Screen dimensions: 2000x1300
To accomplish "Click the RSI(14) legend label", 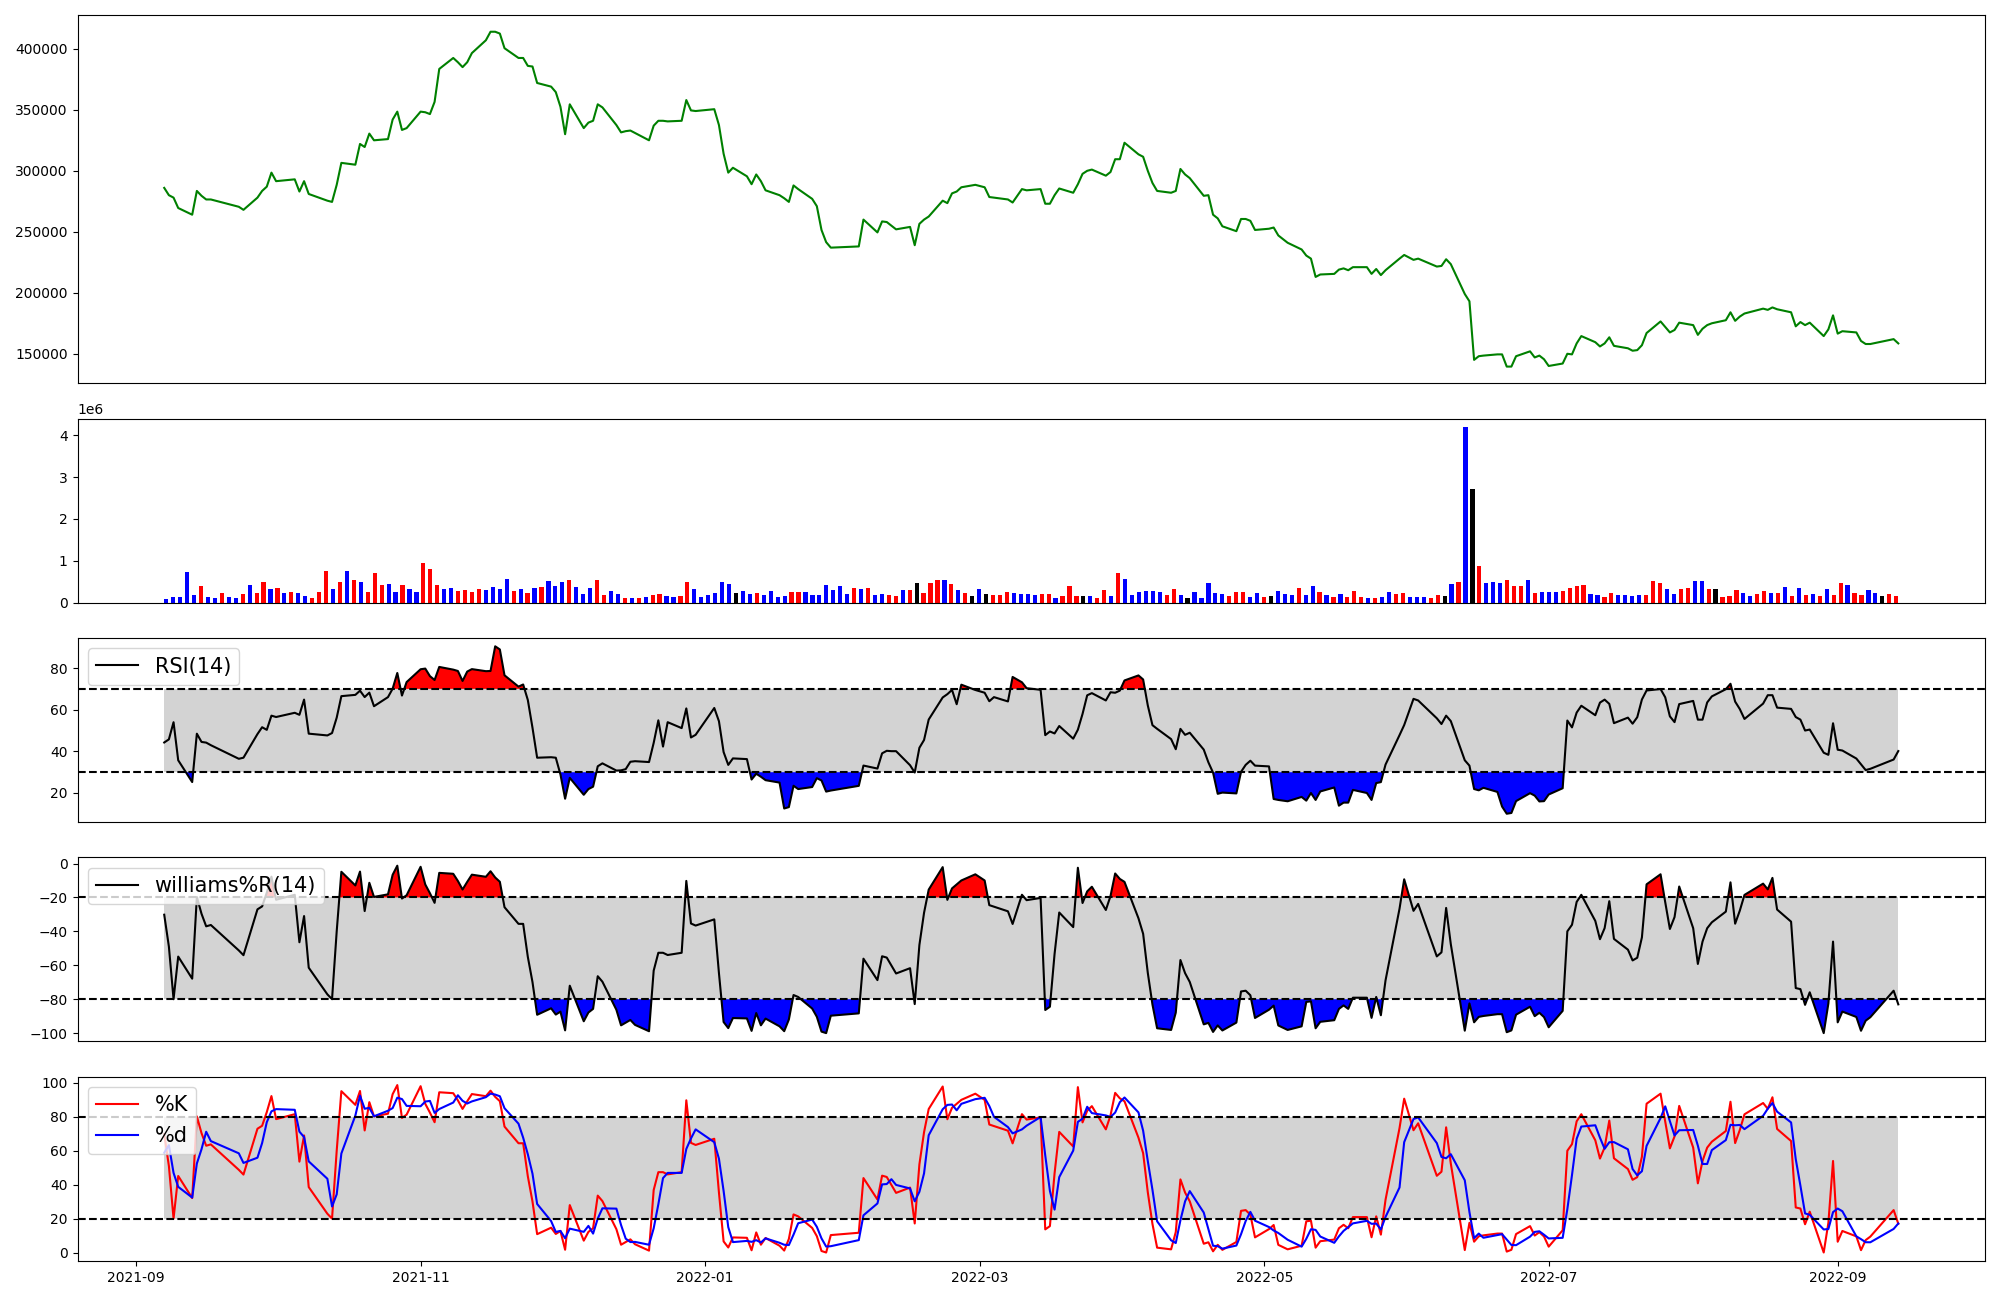I will tap(192, 666).
